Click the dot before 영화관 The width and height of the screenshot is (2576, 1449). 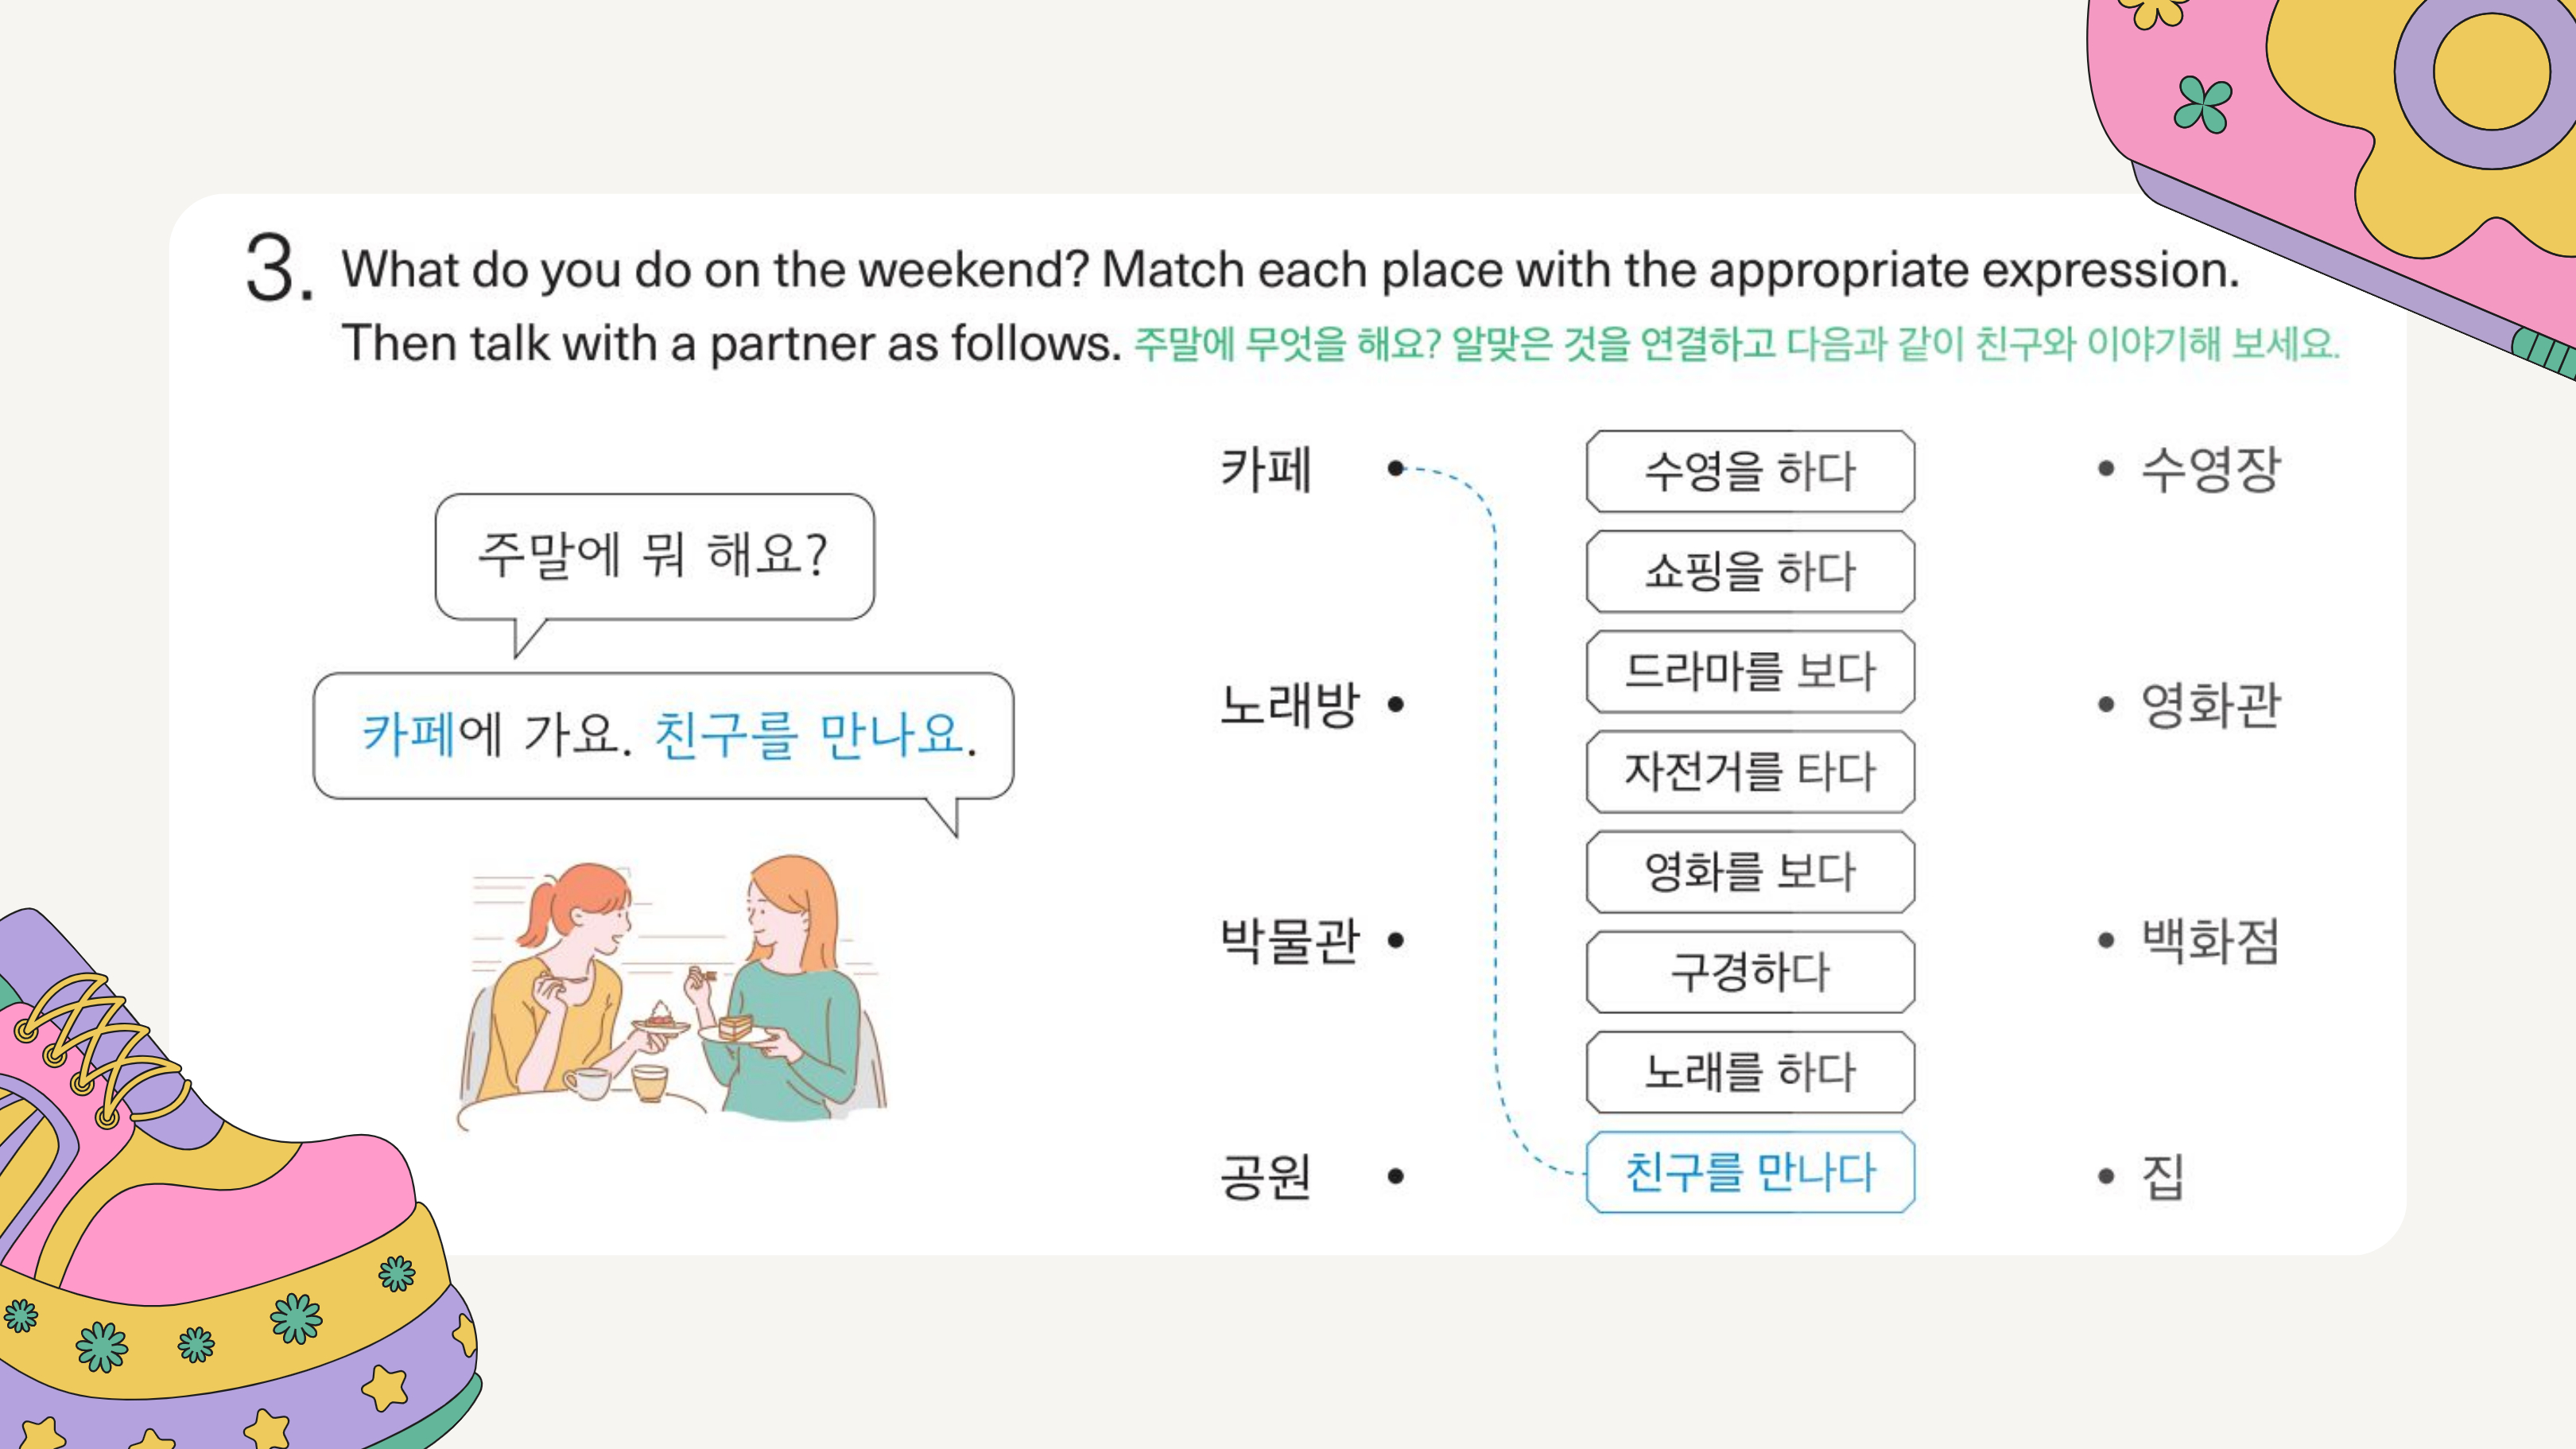(2106, 704)
